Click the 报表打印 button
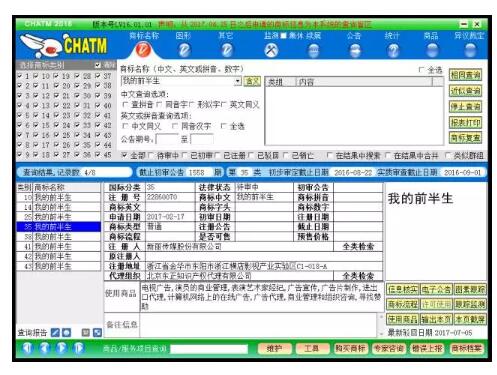The image size is (497, 375). (465, 122)
